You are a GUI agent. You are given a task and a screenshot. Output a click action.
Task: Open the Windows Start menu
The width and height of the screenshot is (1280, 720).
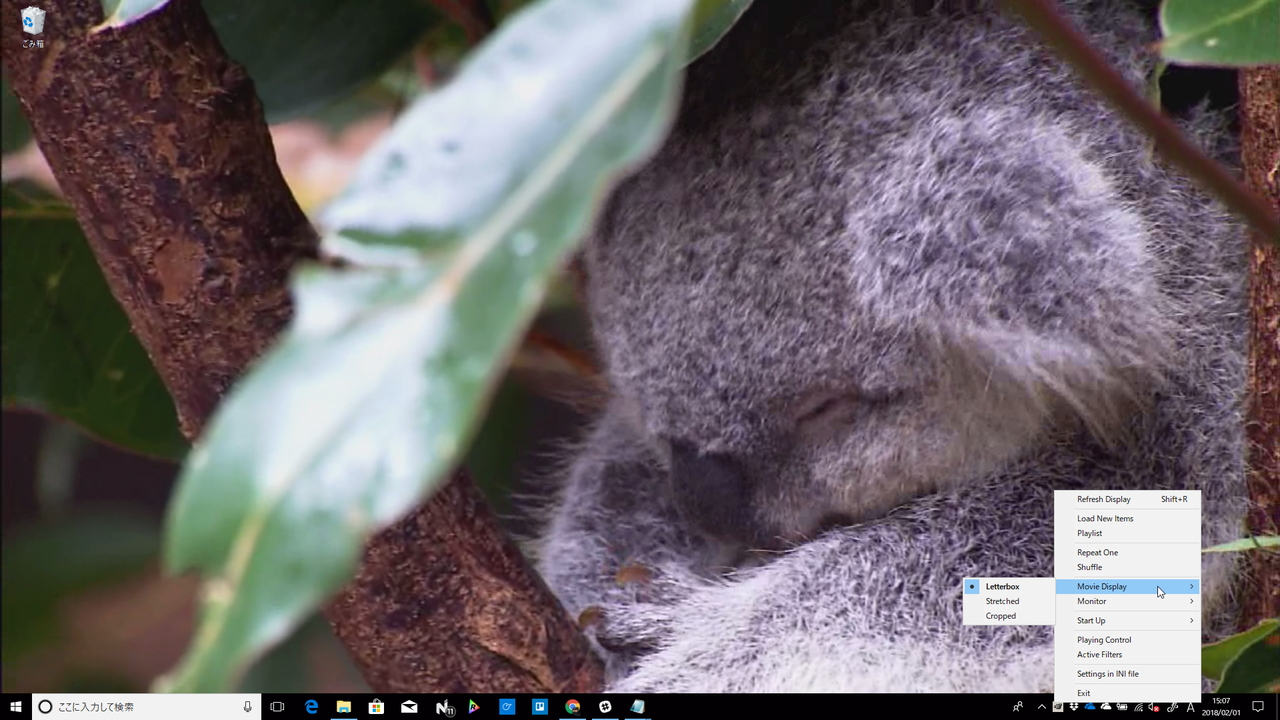click(x=16, y=707)
